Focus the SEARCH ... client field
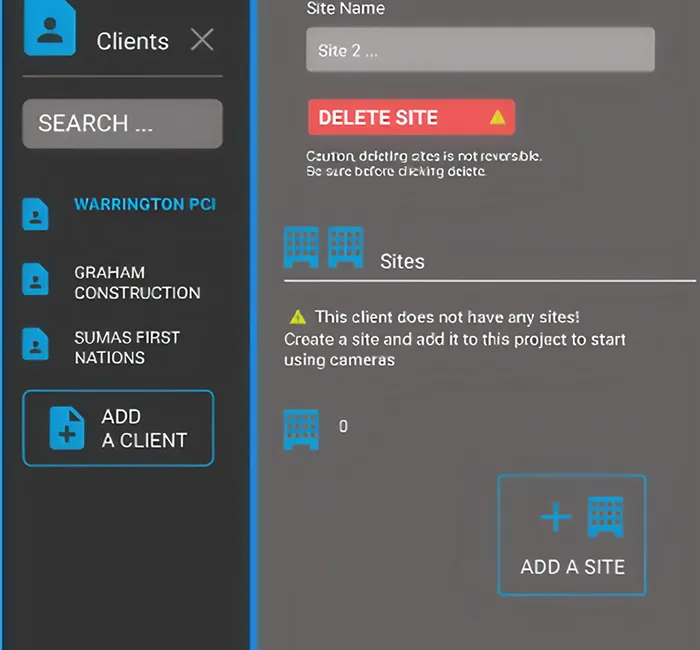700x650 pixels. coord(122,124)
